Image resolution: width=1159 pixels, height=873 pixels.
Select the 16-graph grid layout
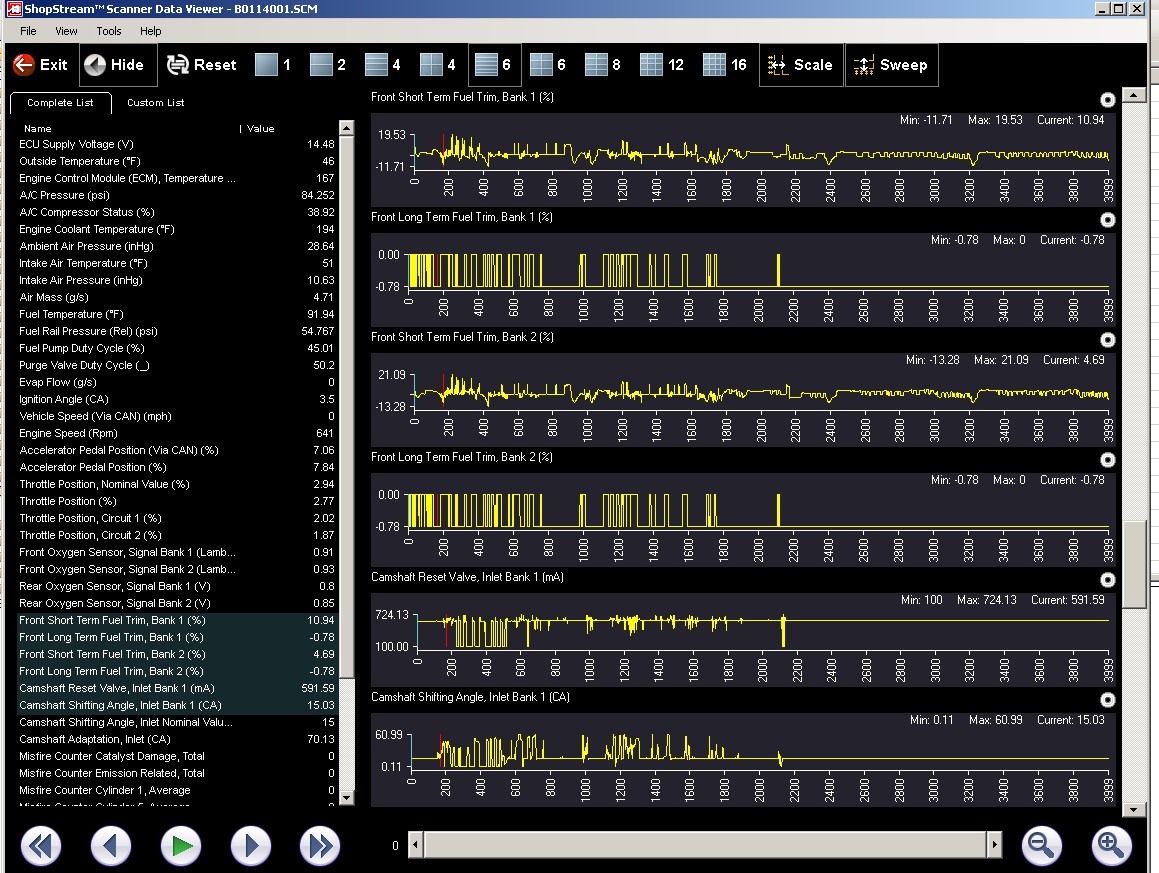(725, 65)
